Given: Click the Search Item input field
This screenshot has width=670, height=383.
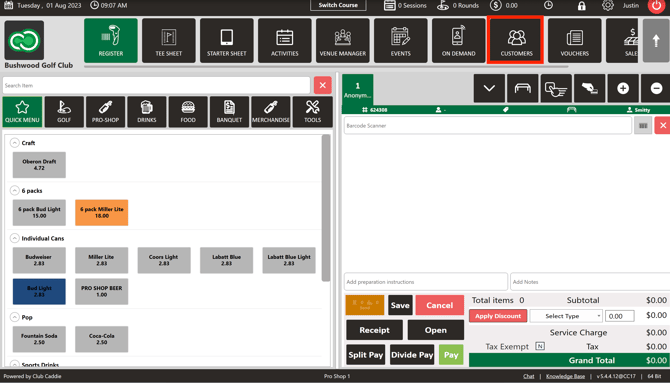Looking at the screenshot, I should click(x=156, y=85).
